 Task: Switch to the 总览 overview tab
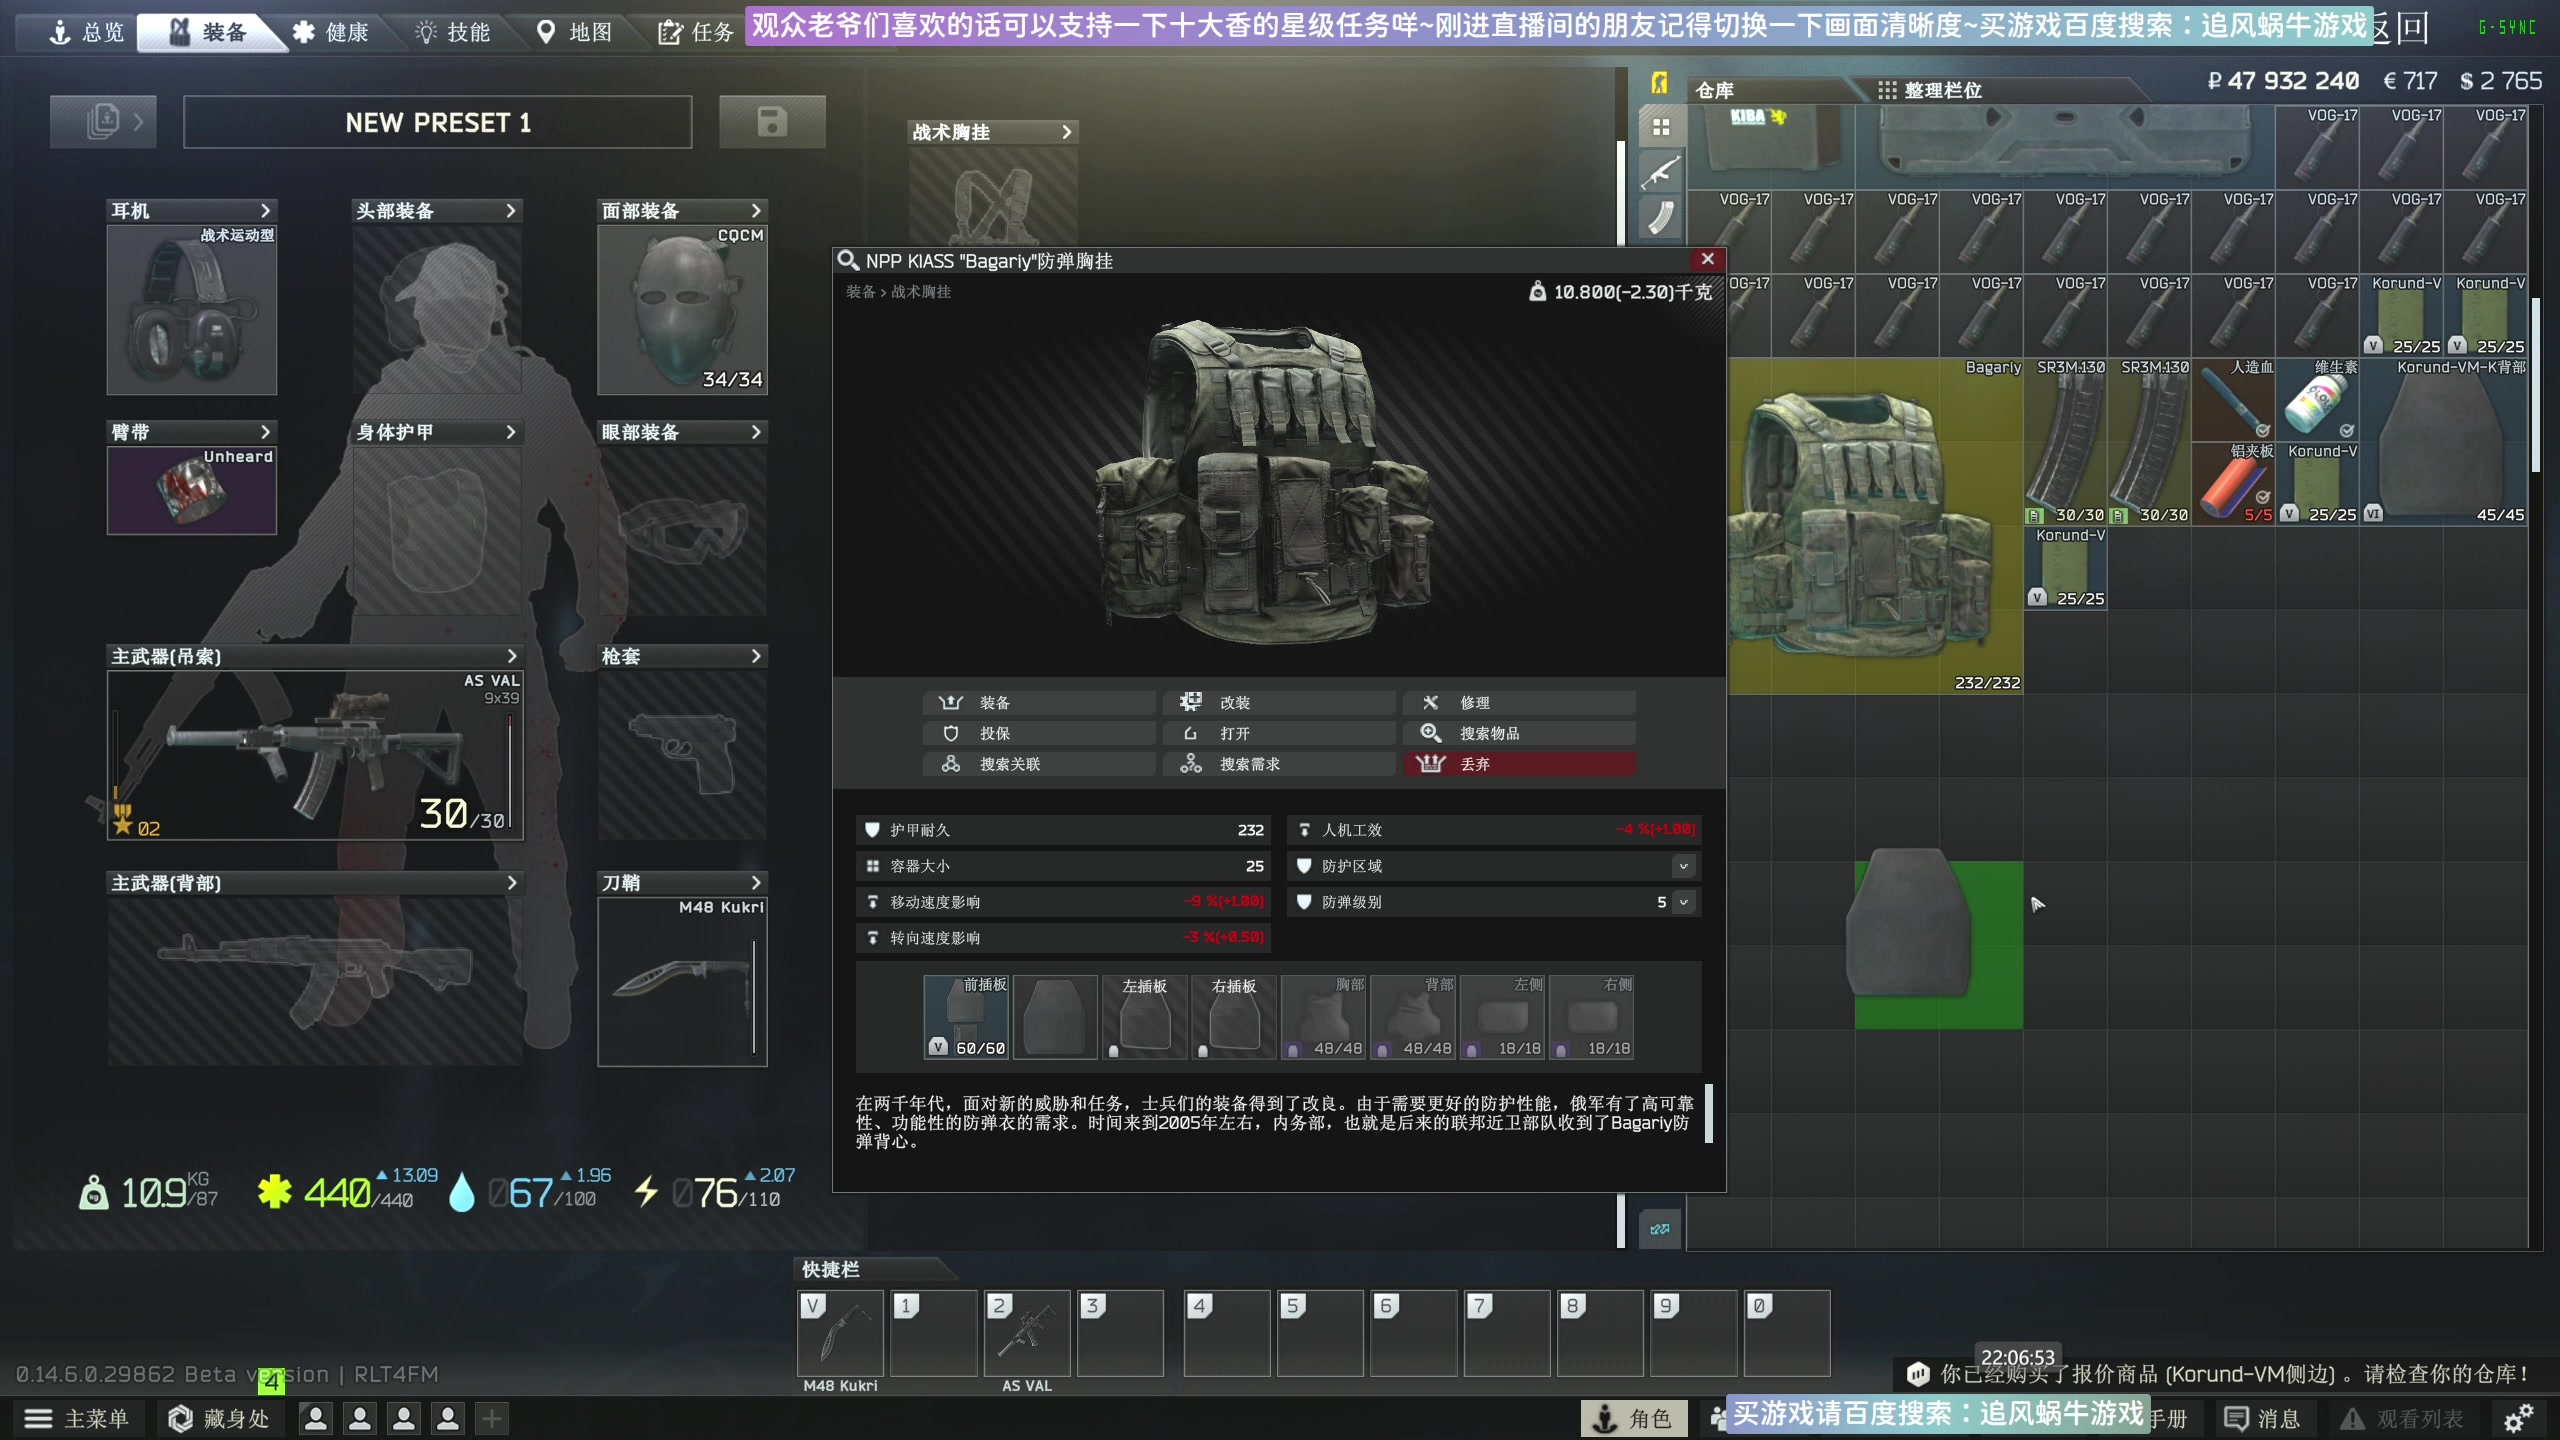click(88, 32)
